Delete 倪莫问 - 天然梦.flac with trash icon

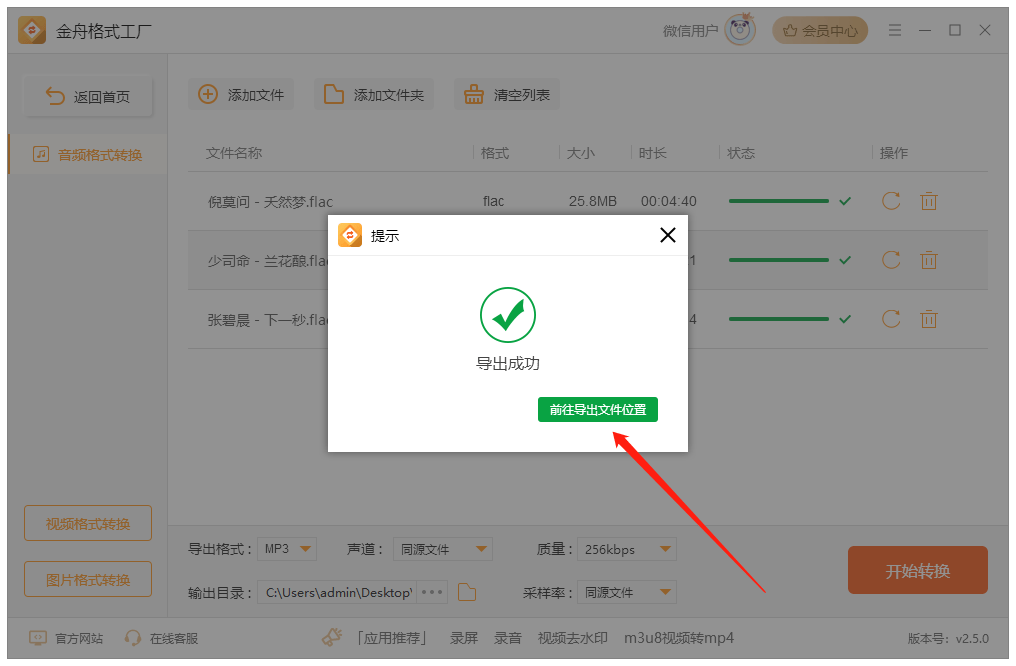coord(929,201)
